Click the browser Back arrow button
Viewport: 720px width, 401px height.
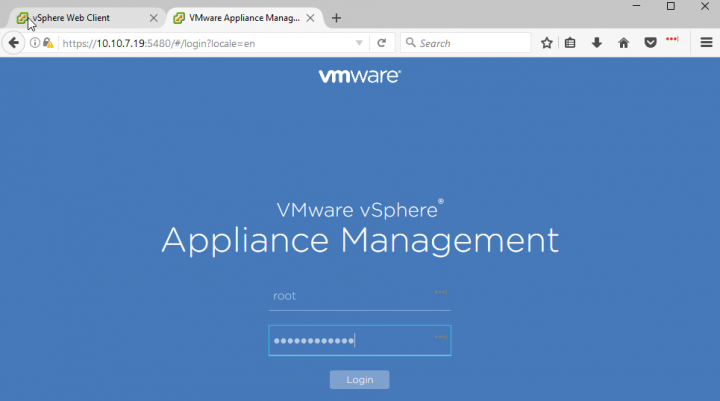[x=14, y=43]
